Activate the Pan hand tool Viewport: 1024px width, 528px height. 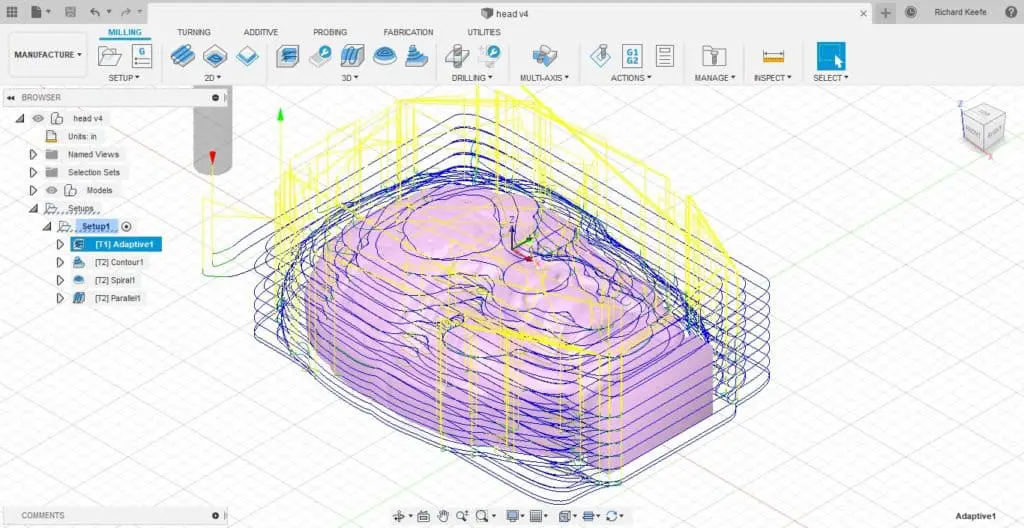pos(443,516)
